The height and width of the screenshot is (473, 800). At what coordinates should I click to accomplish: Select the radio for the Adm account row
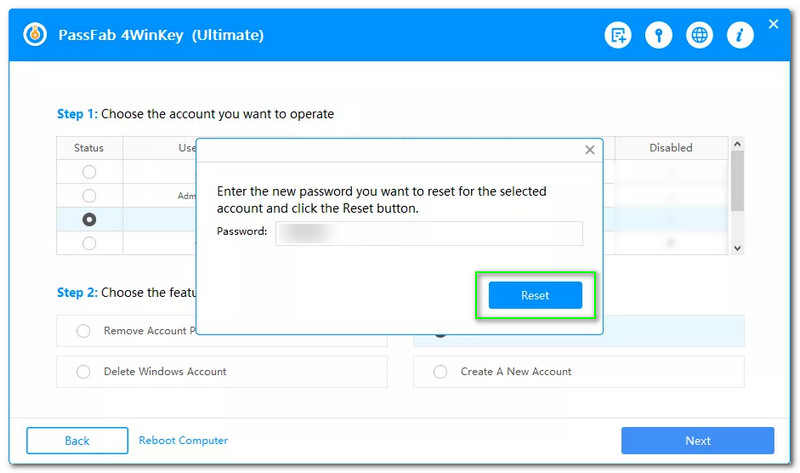point(89,195)
